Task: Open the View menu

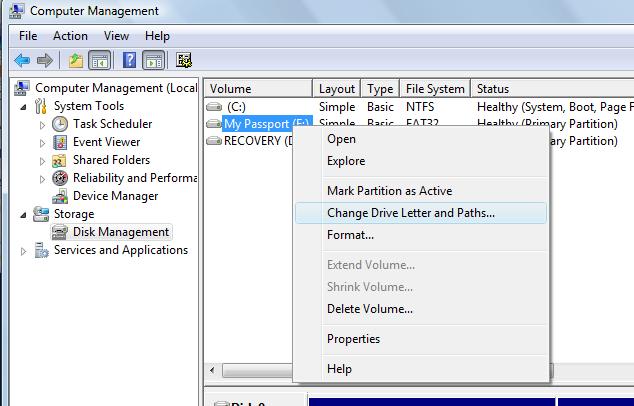Action: [x=116, y=36]
